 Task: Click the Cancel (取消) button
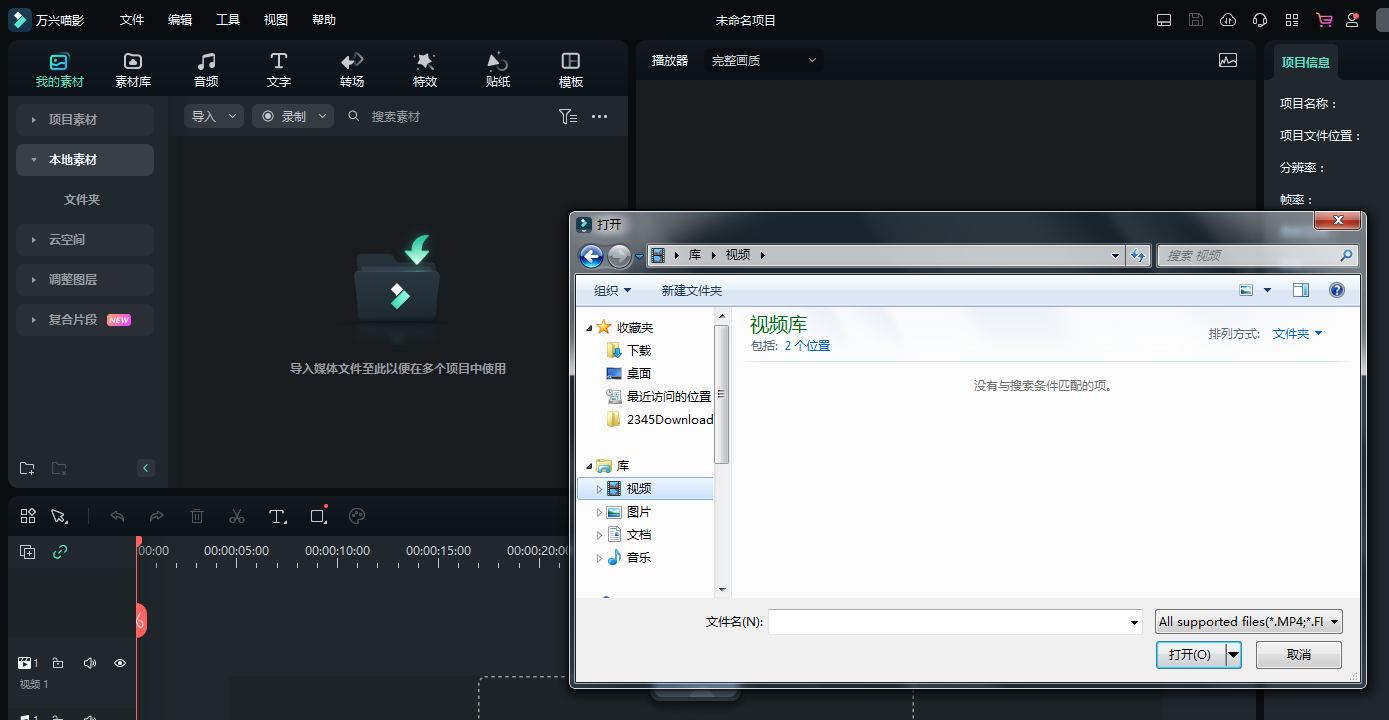click(1298, 655)
